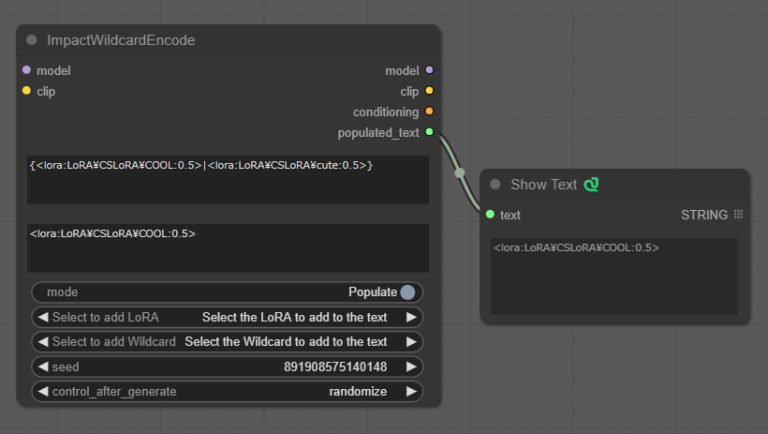Click the green populated_text output port
The width and height of the screenshot is (768, 434).
coord(429,132)
